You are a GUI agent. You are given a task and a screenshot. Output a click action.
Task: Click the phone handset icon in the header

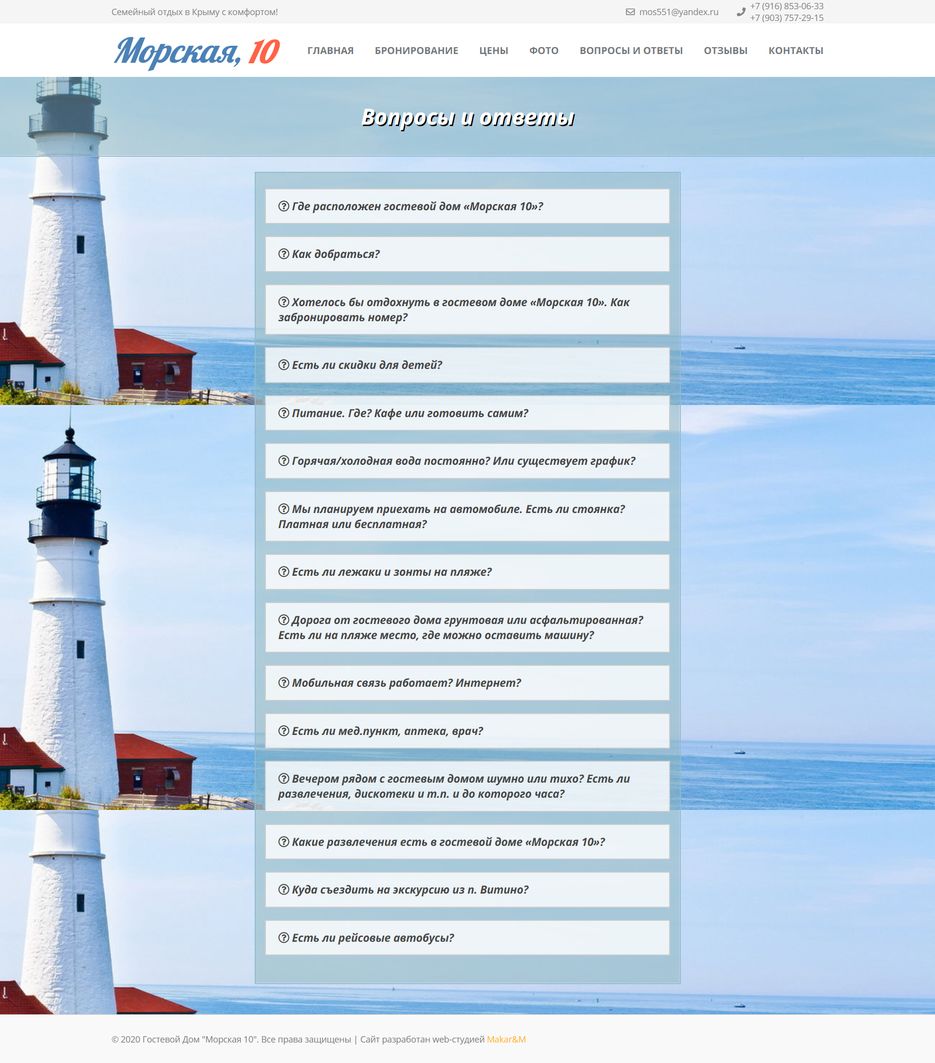741,12
